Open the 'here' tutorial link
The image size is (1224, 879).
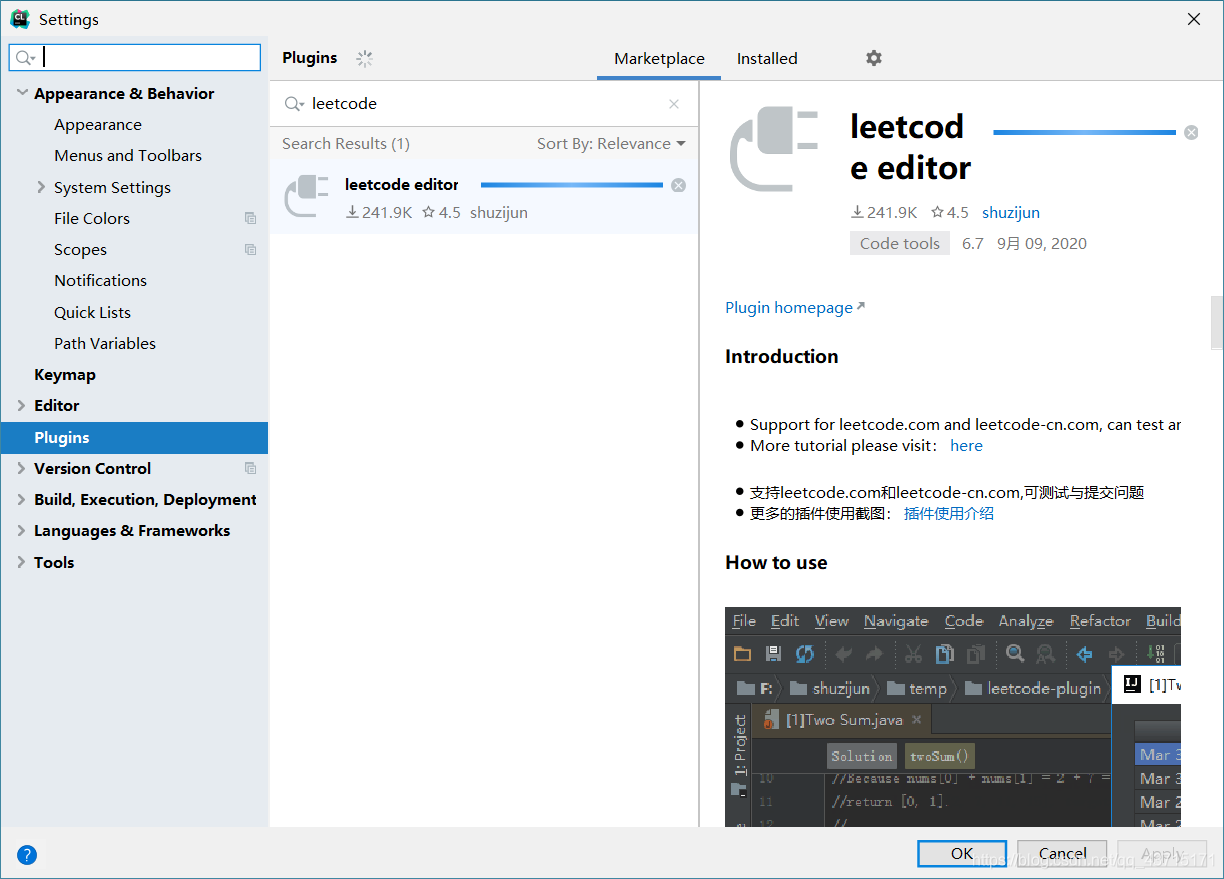[x=966, y=446]
